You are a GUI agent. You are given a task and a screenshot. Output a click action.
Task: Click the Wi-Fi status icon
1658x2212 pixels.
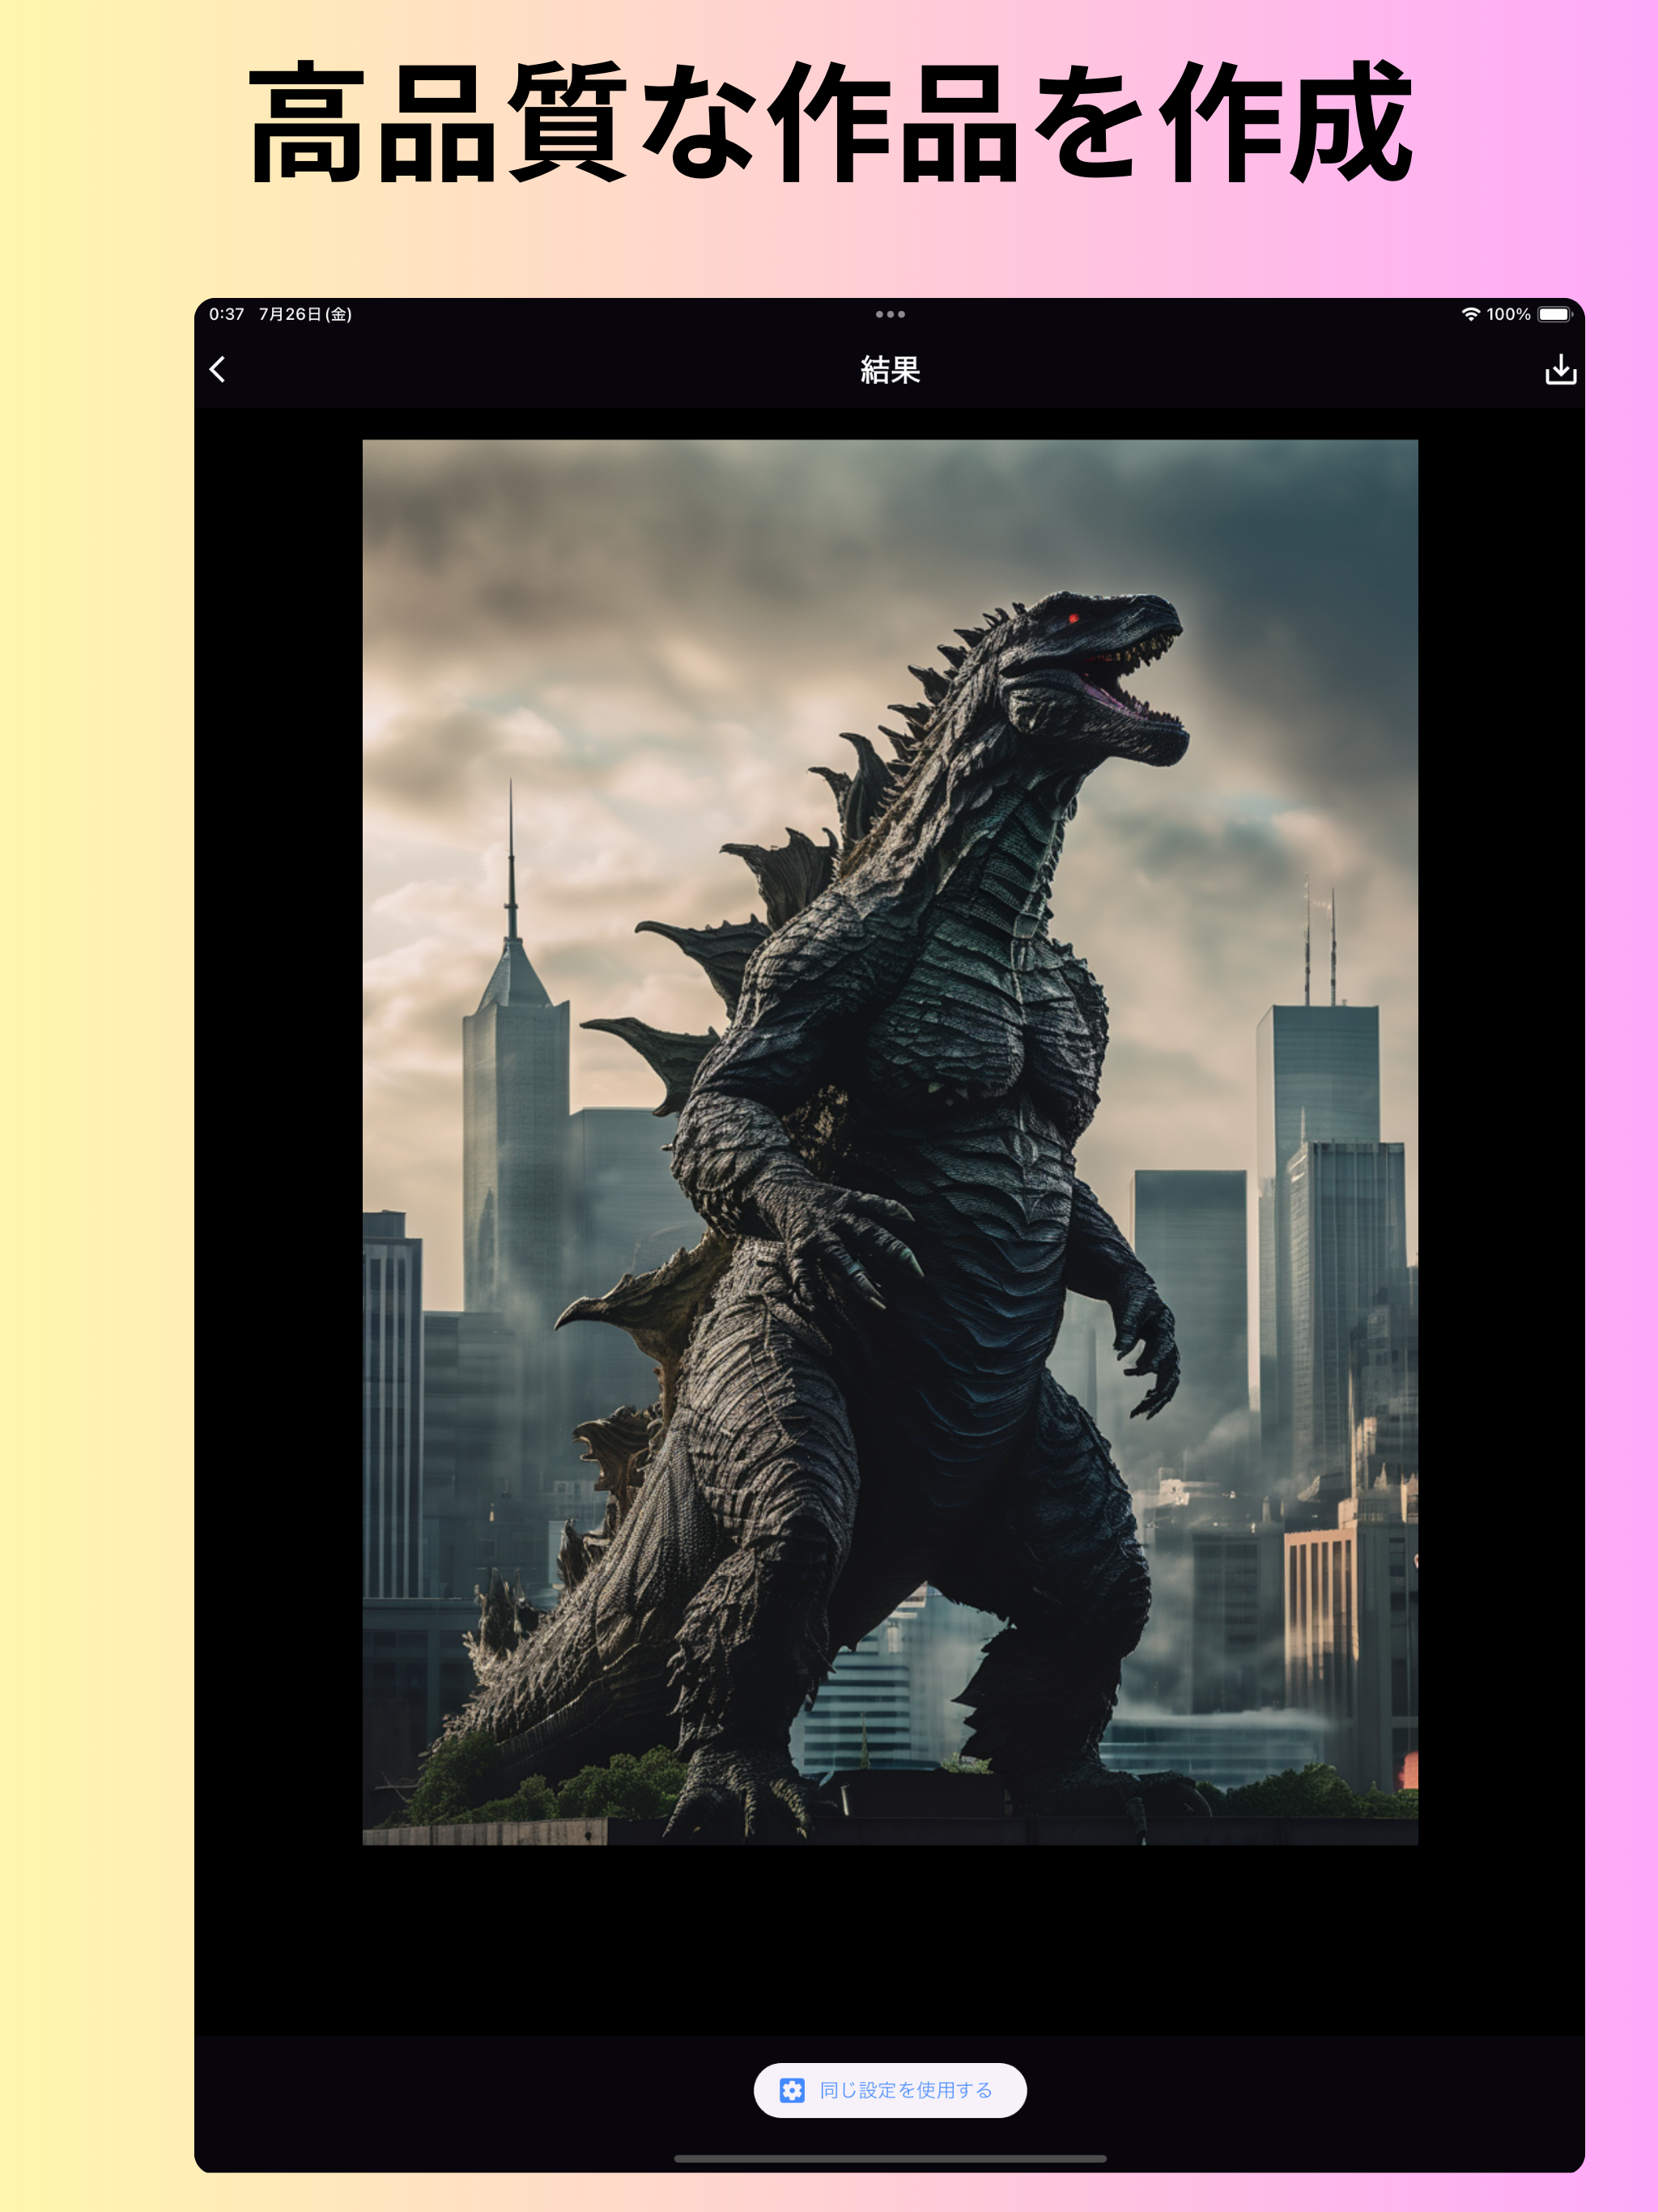click(x=1470, y=314)
